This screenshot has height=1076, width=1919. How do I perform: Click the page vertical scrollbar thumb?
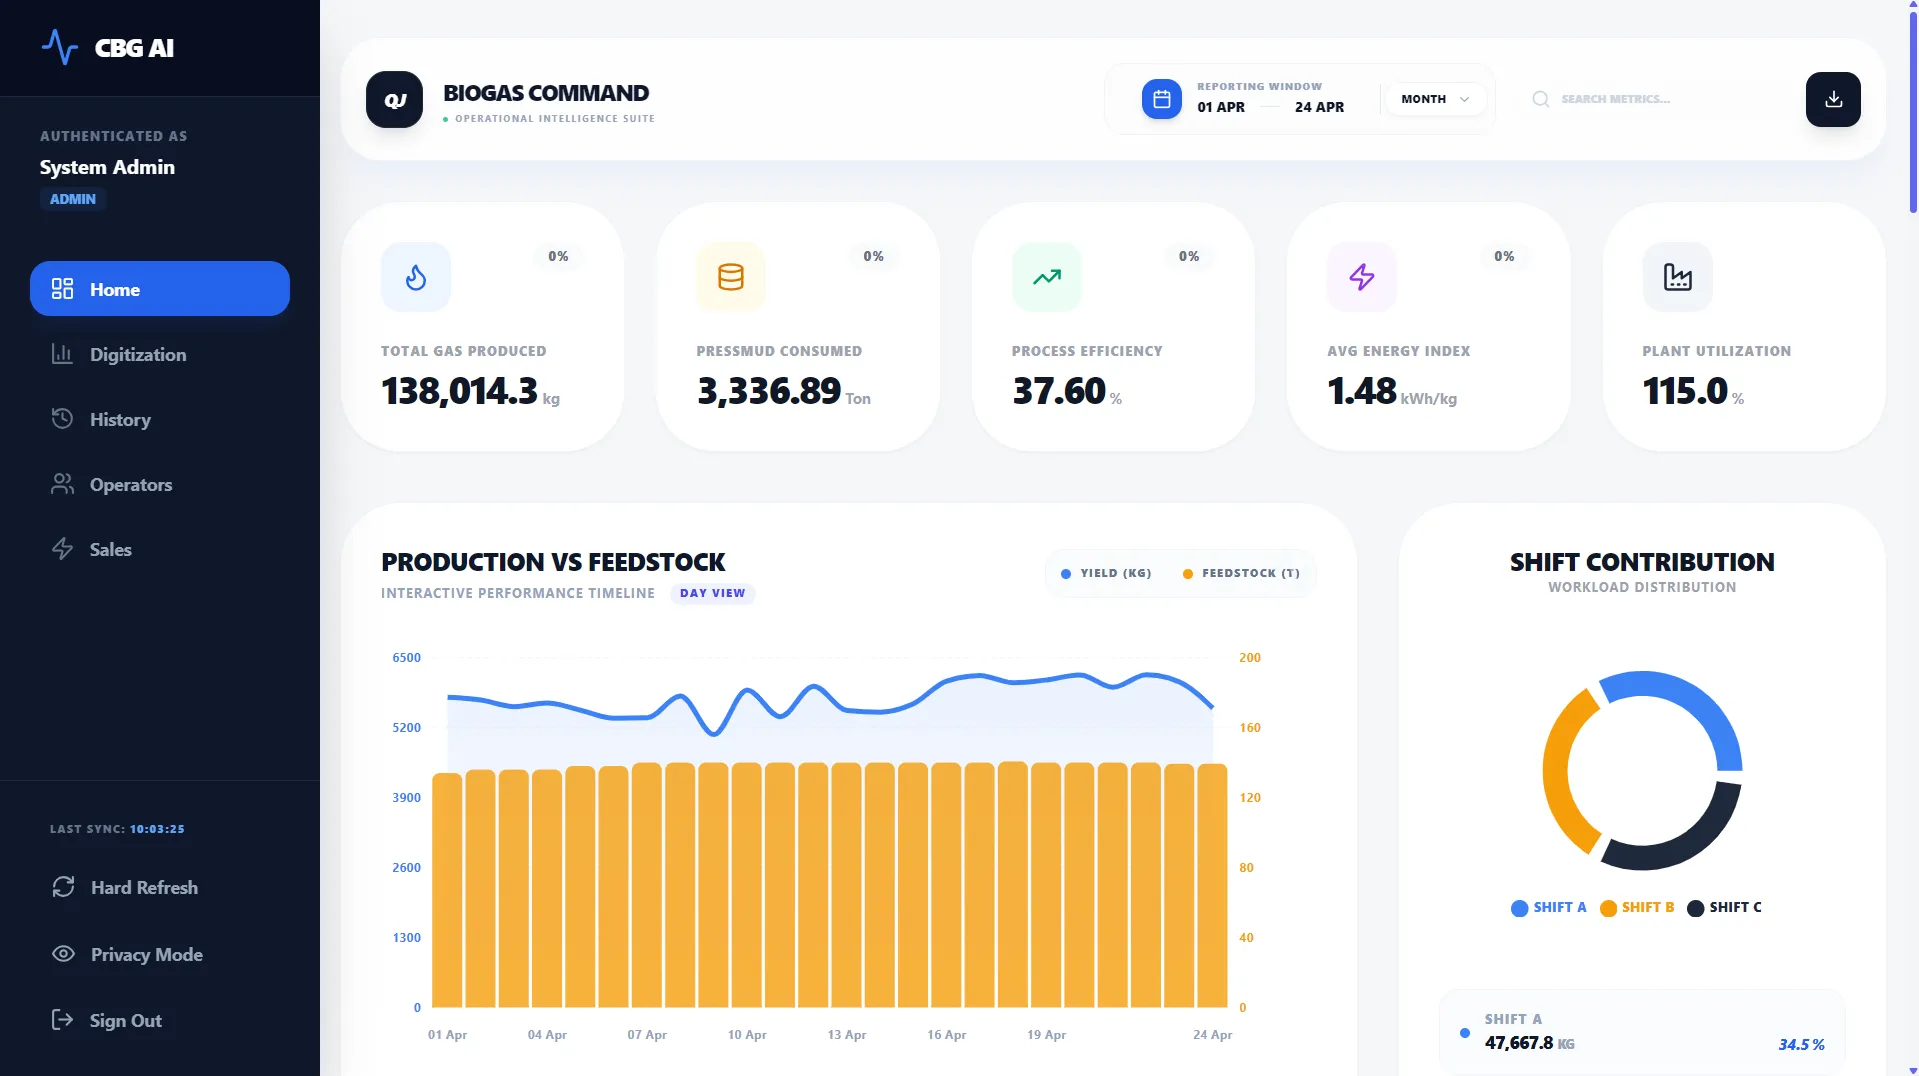point(1912,110)
